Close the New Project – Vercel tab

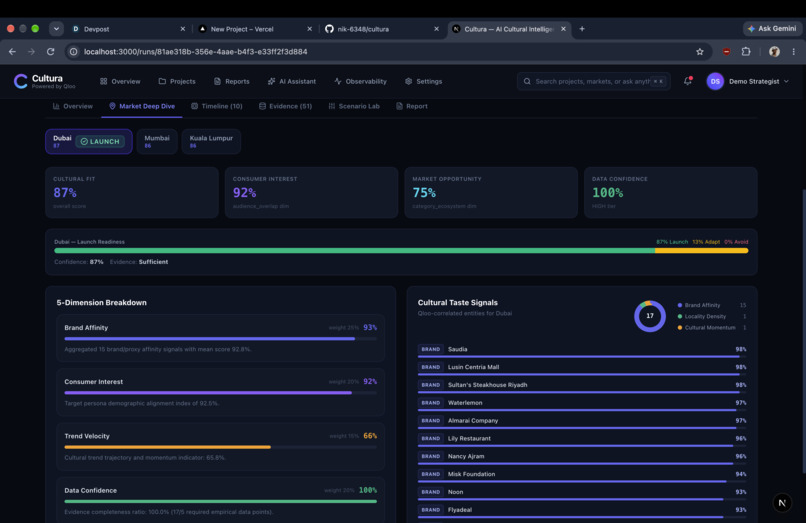[309, 29]
